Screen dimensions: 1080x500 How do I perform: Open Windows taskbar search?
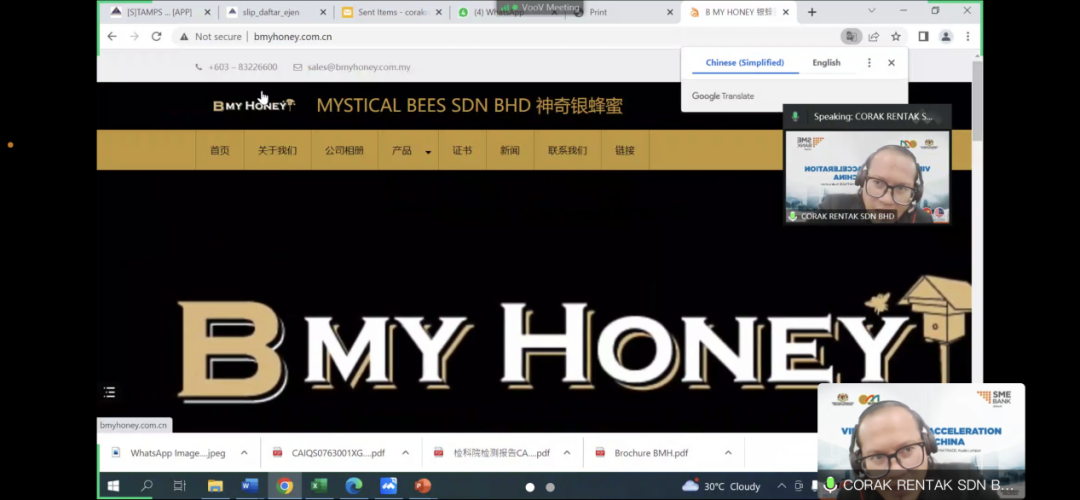click(x=147, y=486)
